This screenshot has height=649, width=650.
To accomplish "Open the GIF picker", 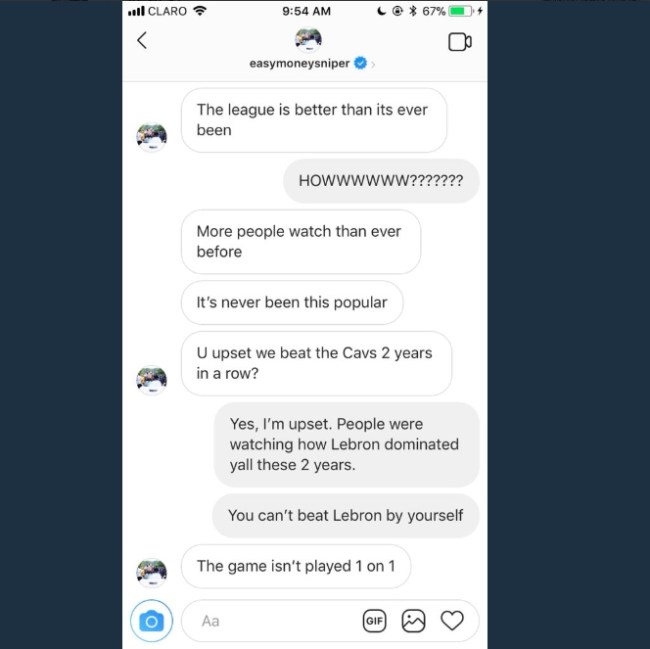I will click(374, 621).
